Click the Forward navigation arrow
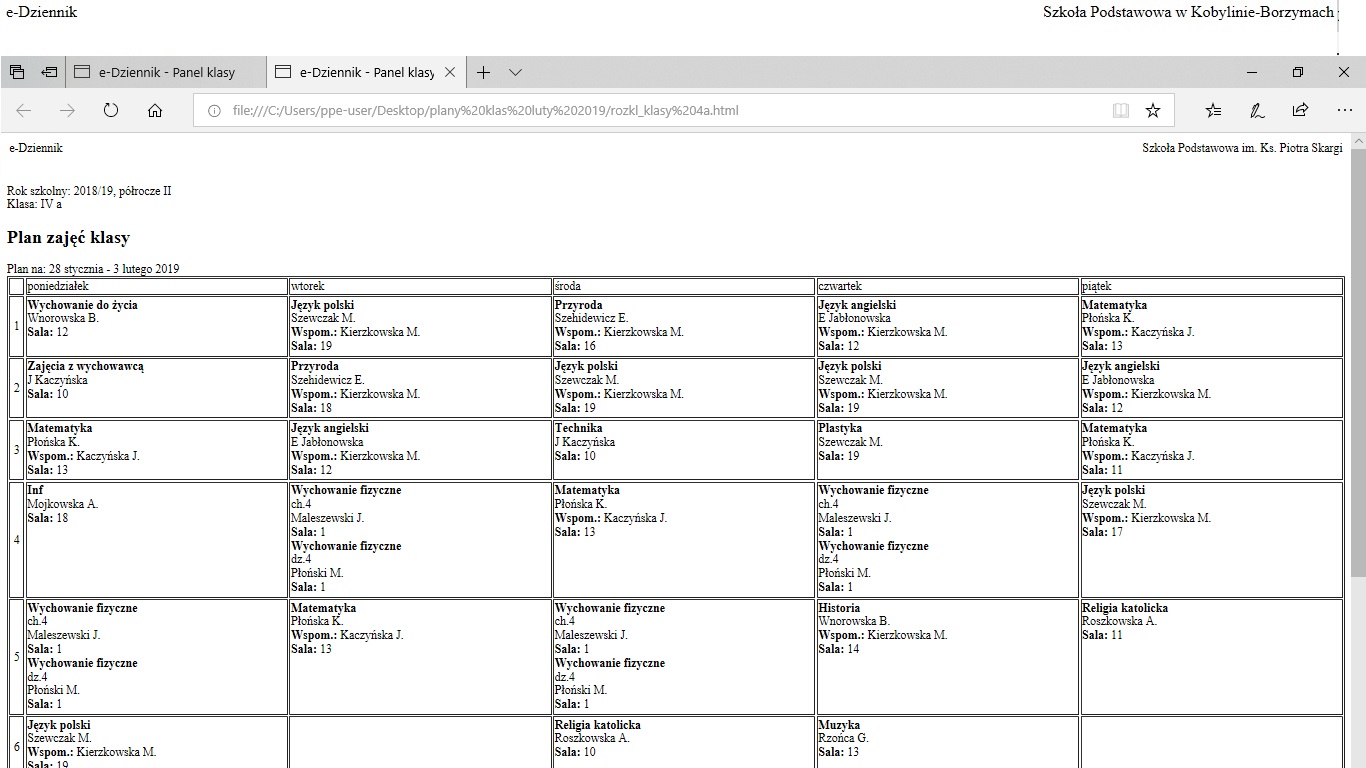The image size is (1366, 768). pyautogui.click(x=67, y=110)
